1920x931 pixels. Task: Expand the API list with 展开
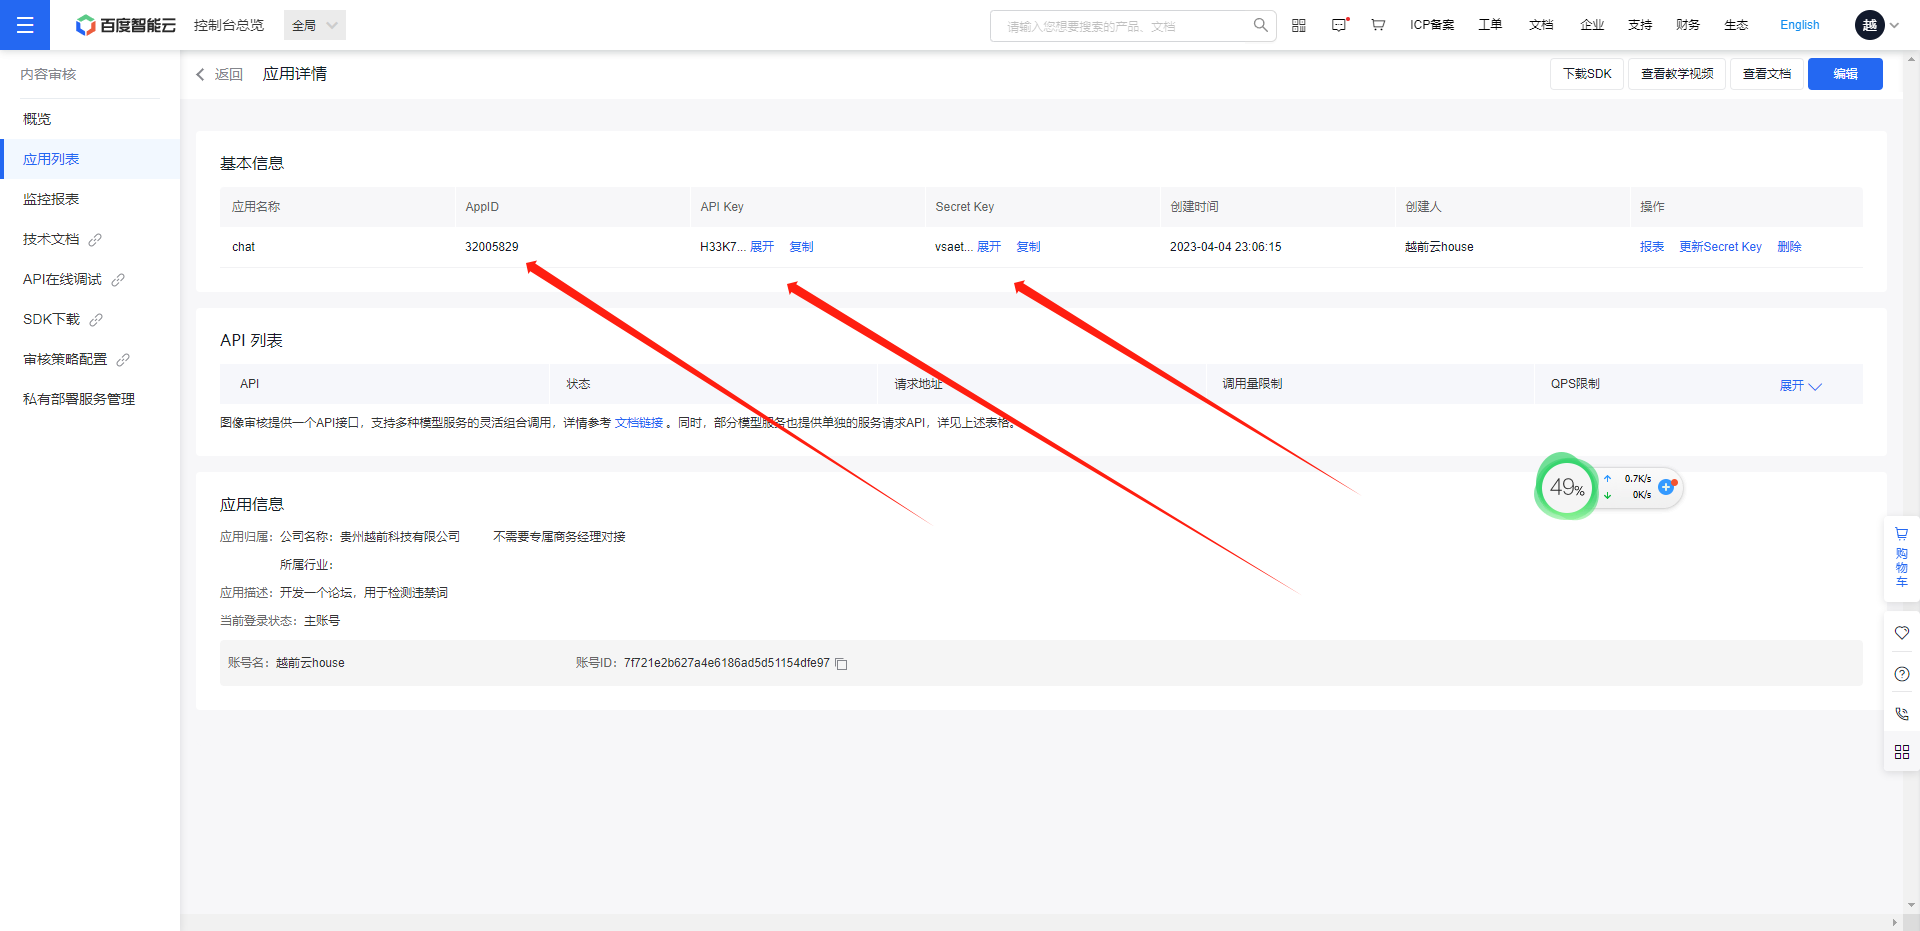click(1800, 386)
